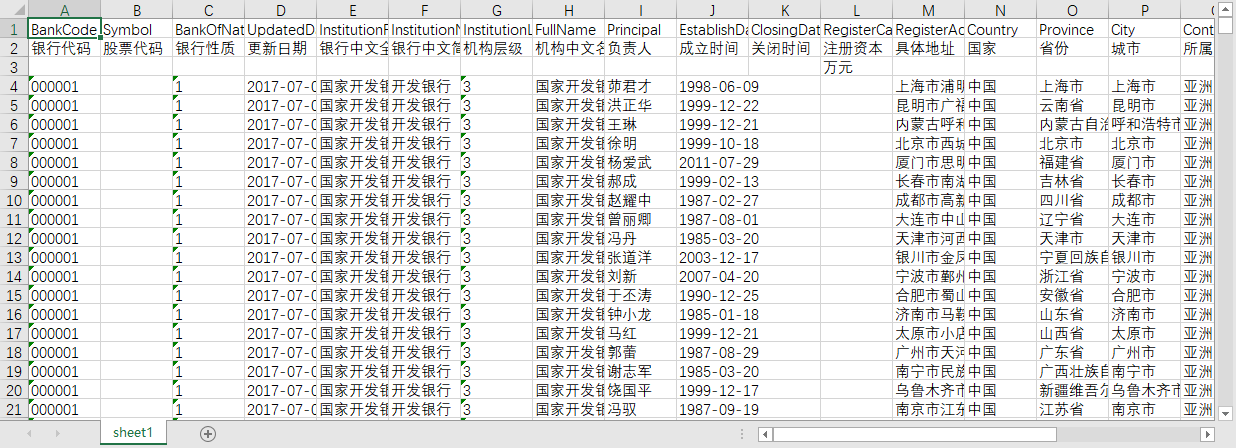Image resolution: width=1236 pixels, height=448 pixels.
Task: Click the 关闭时间 cell
Action: [x=785, y=48]
